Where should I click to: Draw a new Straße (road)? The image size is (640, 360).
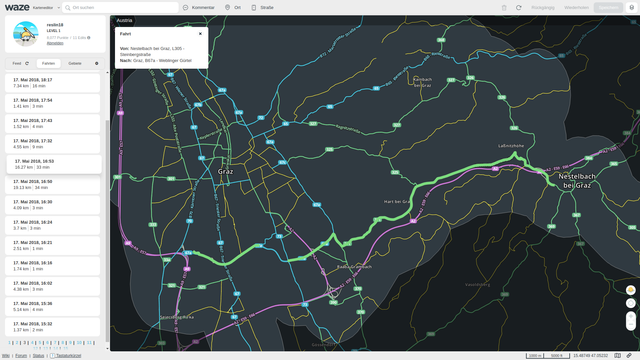tap(262, 8)
